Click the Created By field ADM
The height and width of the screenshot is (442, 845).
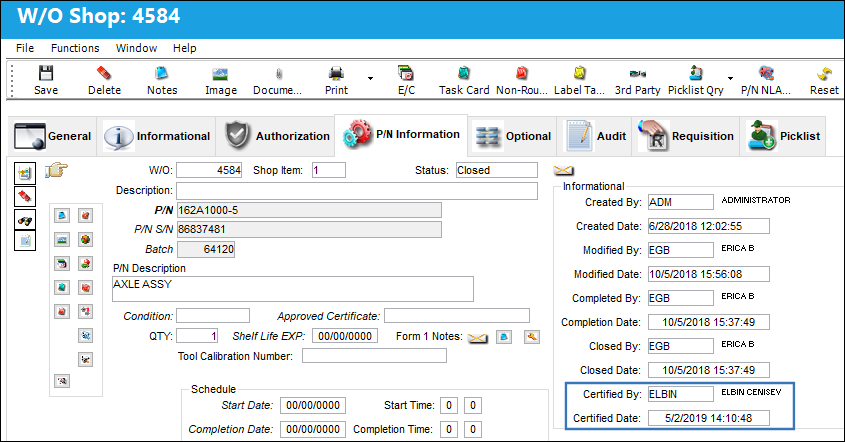(681, 202)
